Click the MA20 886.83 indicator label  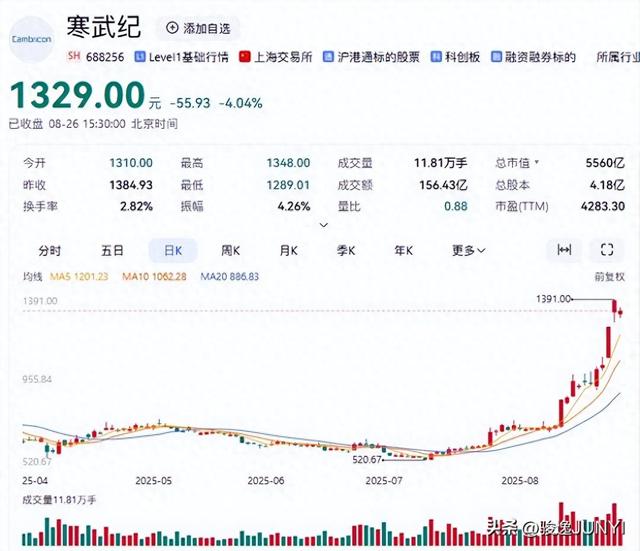coord(229,277)
